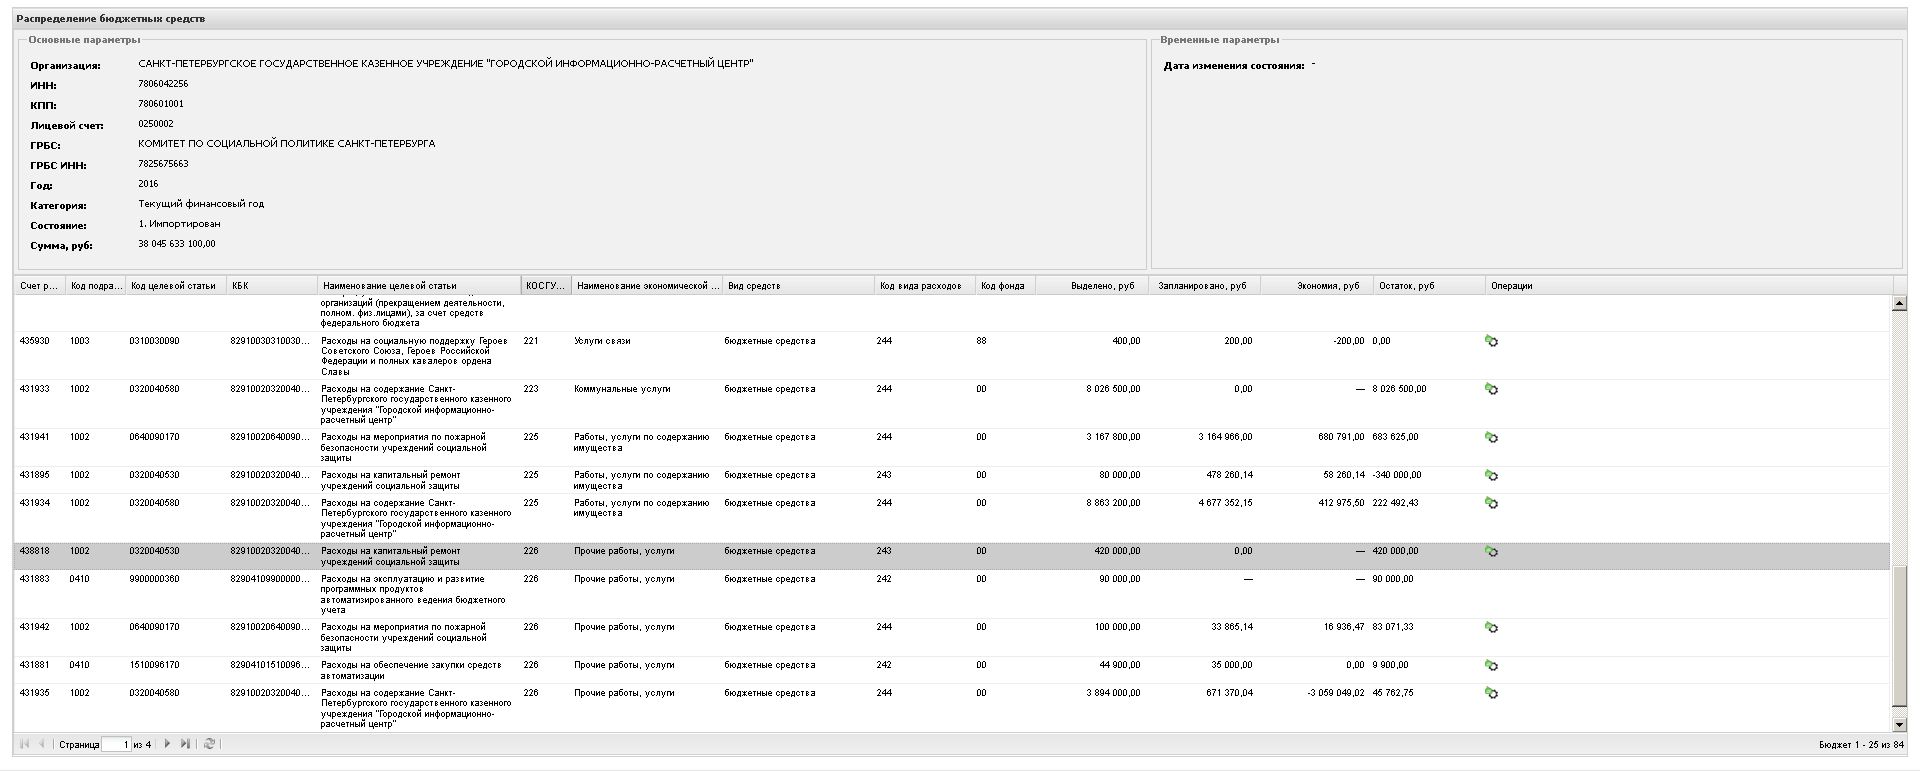The width and height of the screenshot is (1920, 771).
Task: Click planned amount 4 677 352,15
Action: [1225, 503]
